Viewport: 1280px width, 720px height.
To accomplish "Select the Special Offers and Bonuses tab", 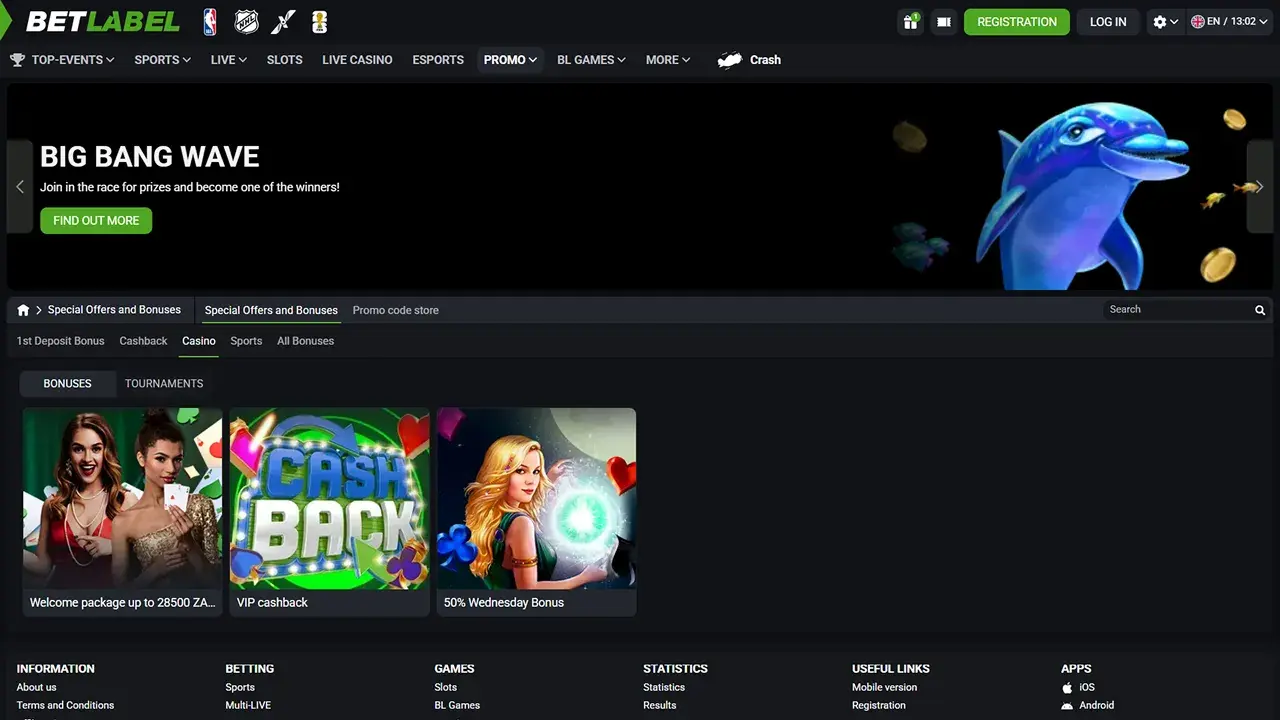I will (271, 310).
